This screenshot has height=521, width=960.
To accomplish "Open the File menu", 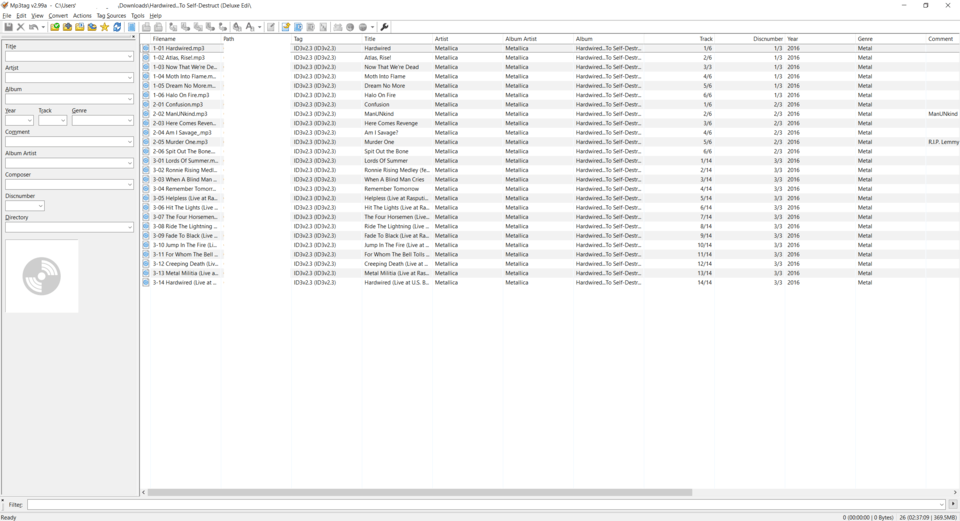I will [7, 16].
